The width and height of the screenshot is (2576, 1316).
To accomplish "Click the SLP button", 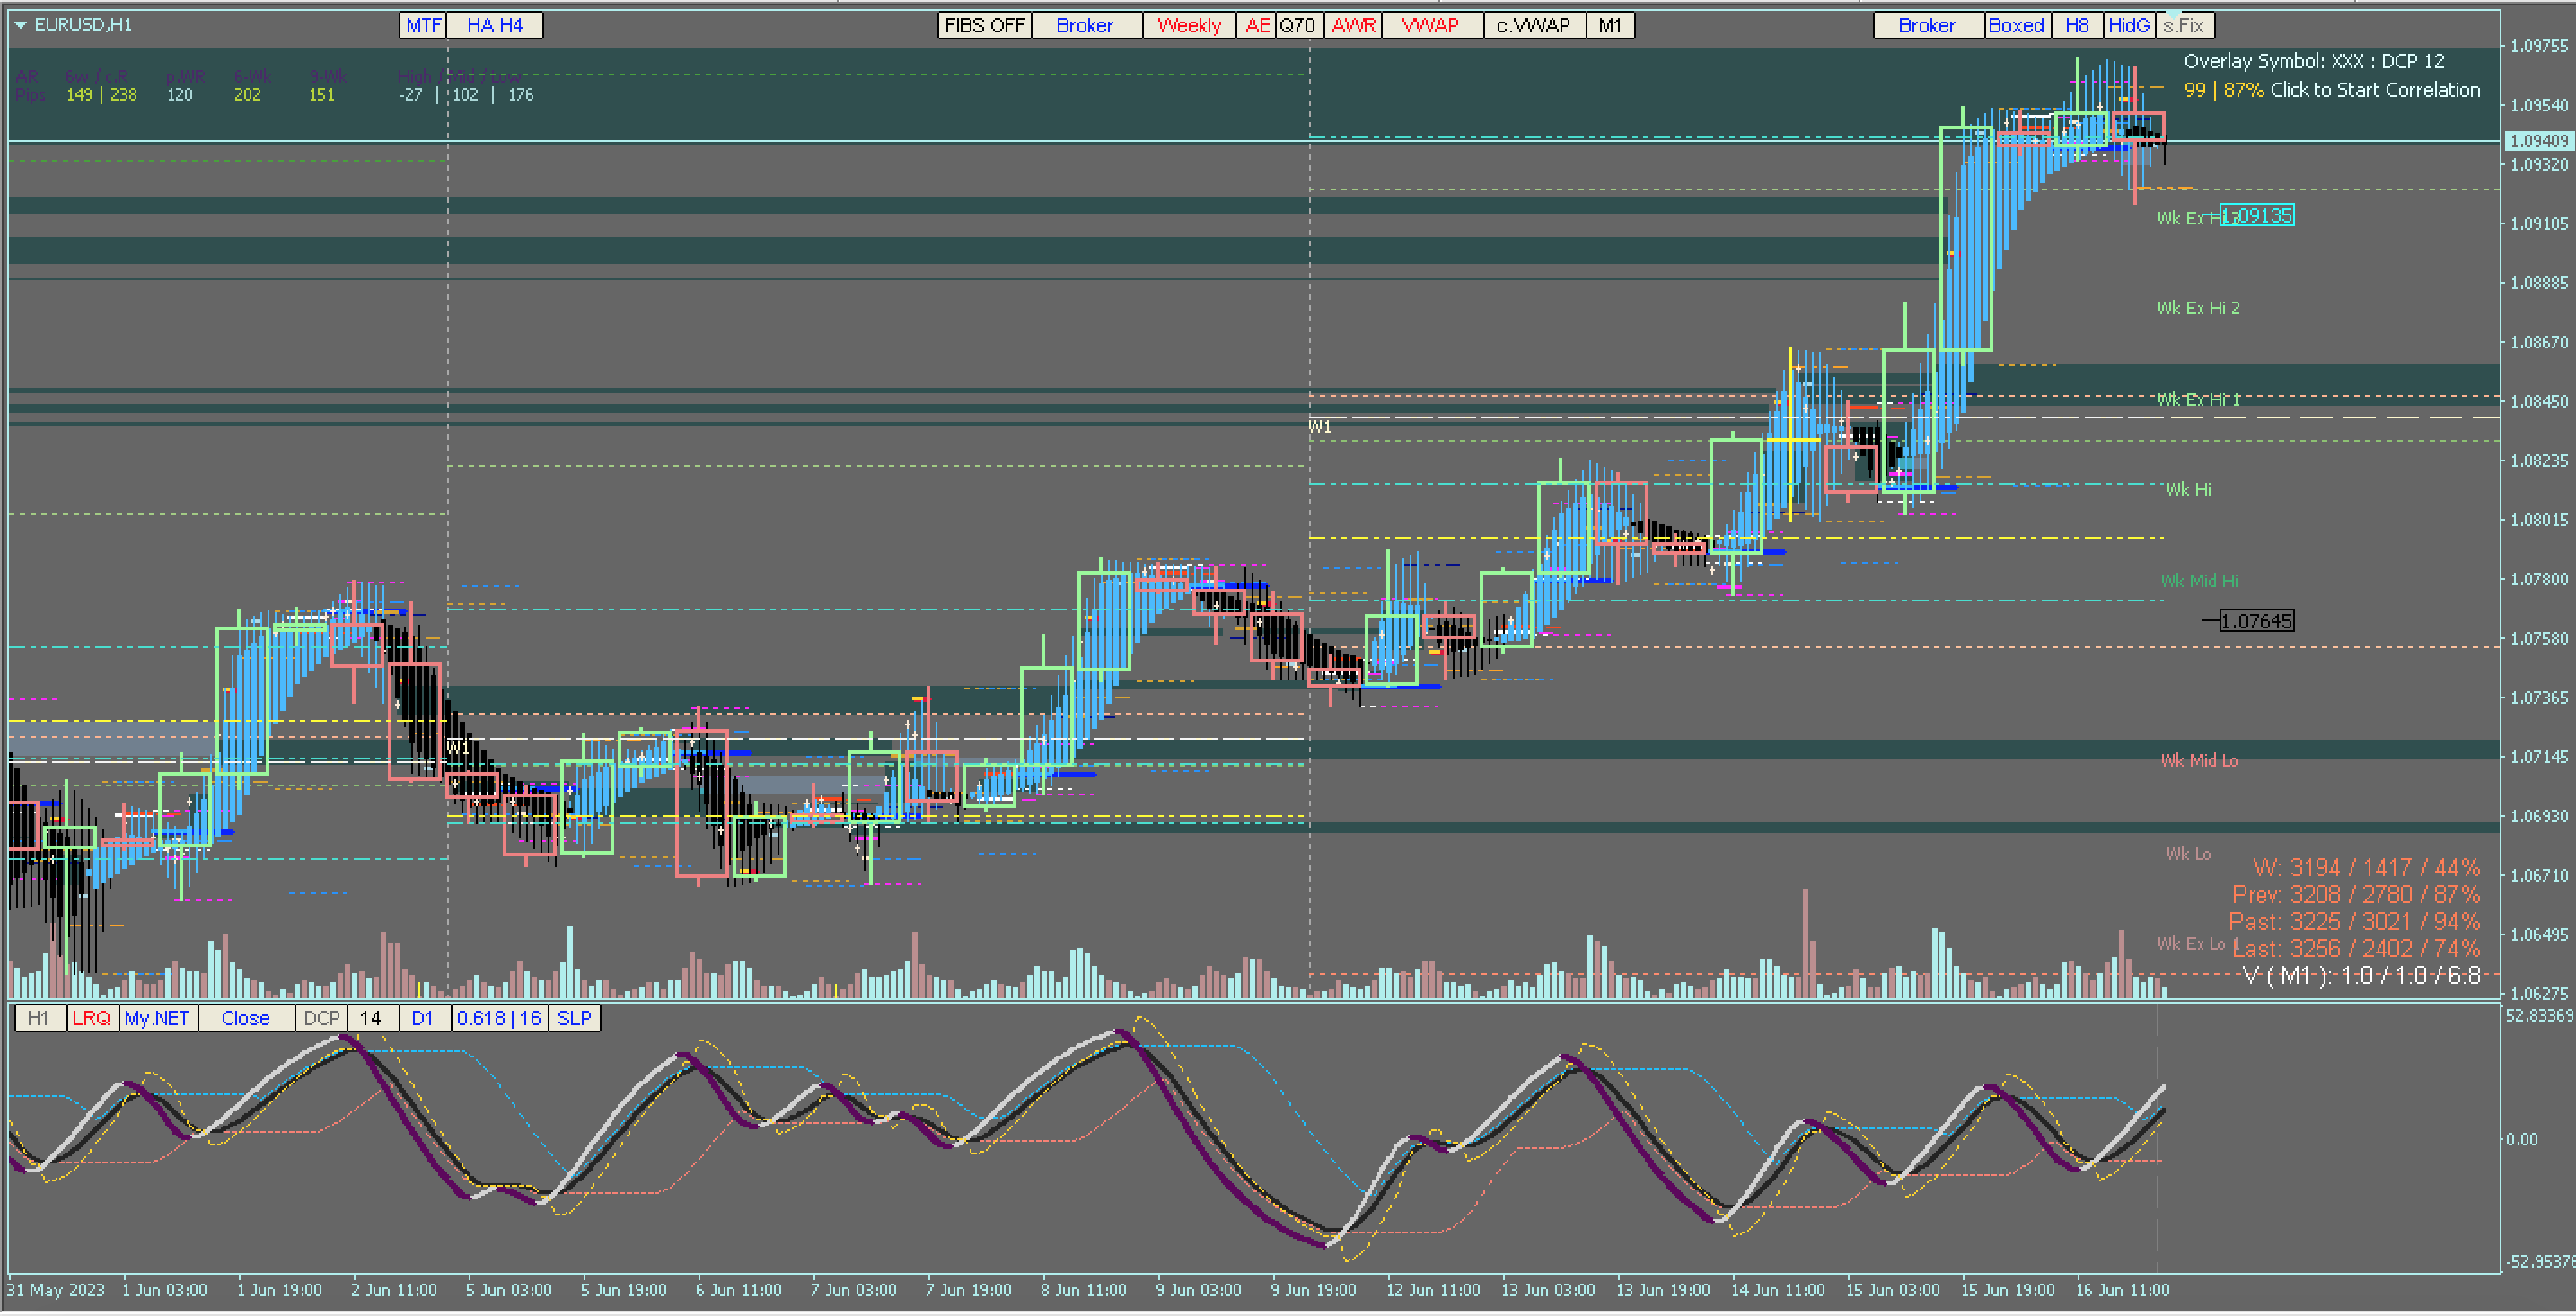I will [x=574, y=1018].
